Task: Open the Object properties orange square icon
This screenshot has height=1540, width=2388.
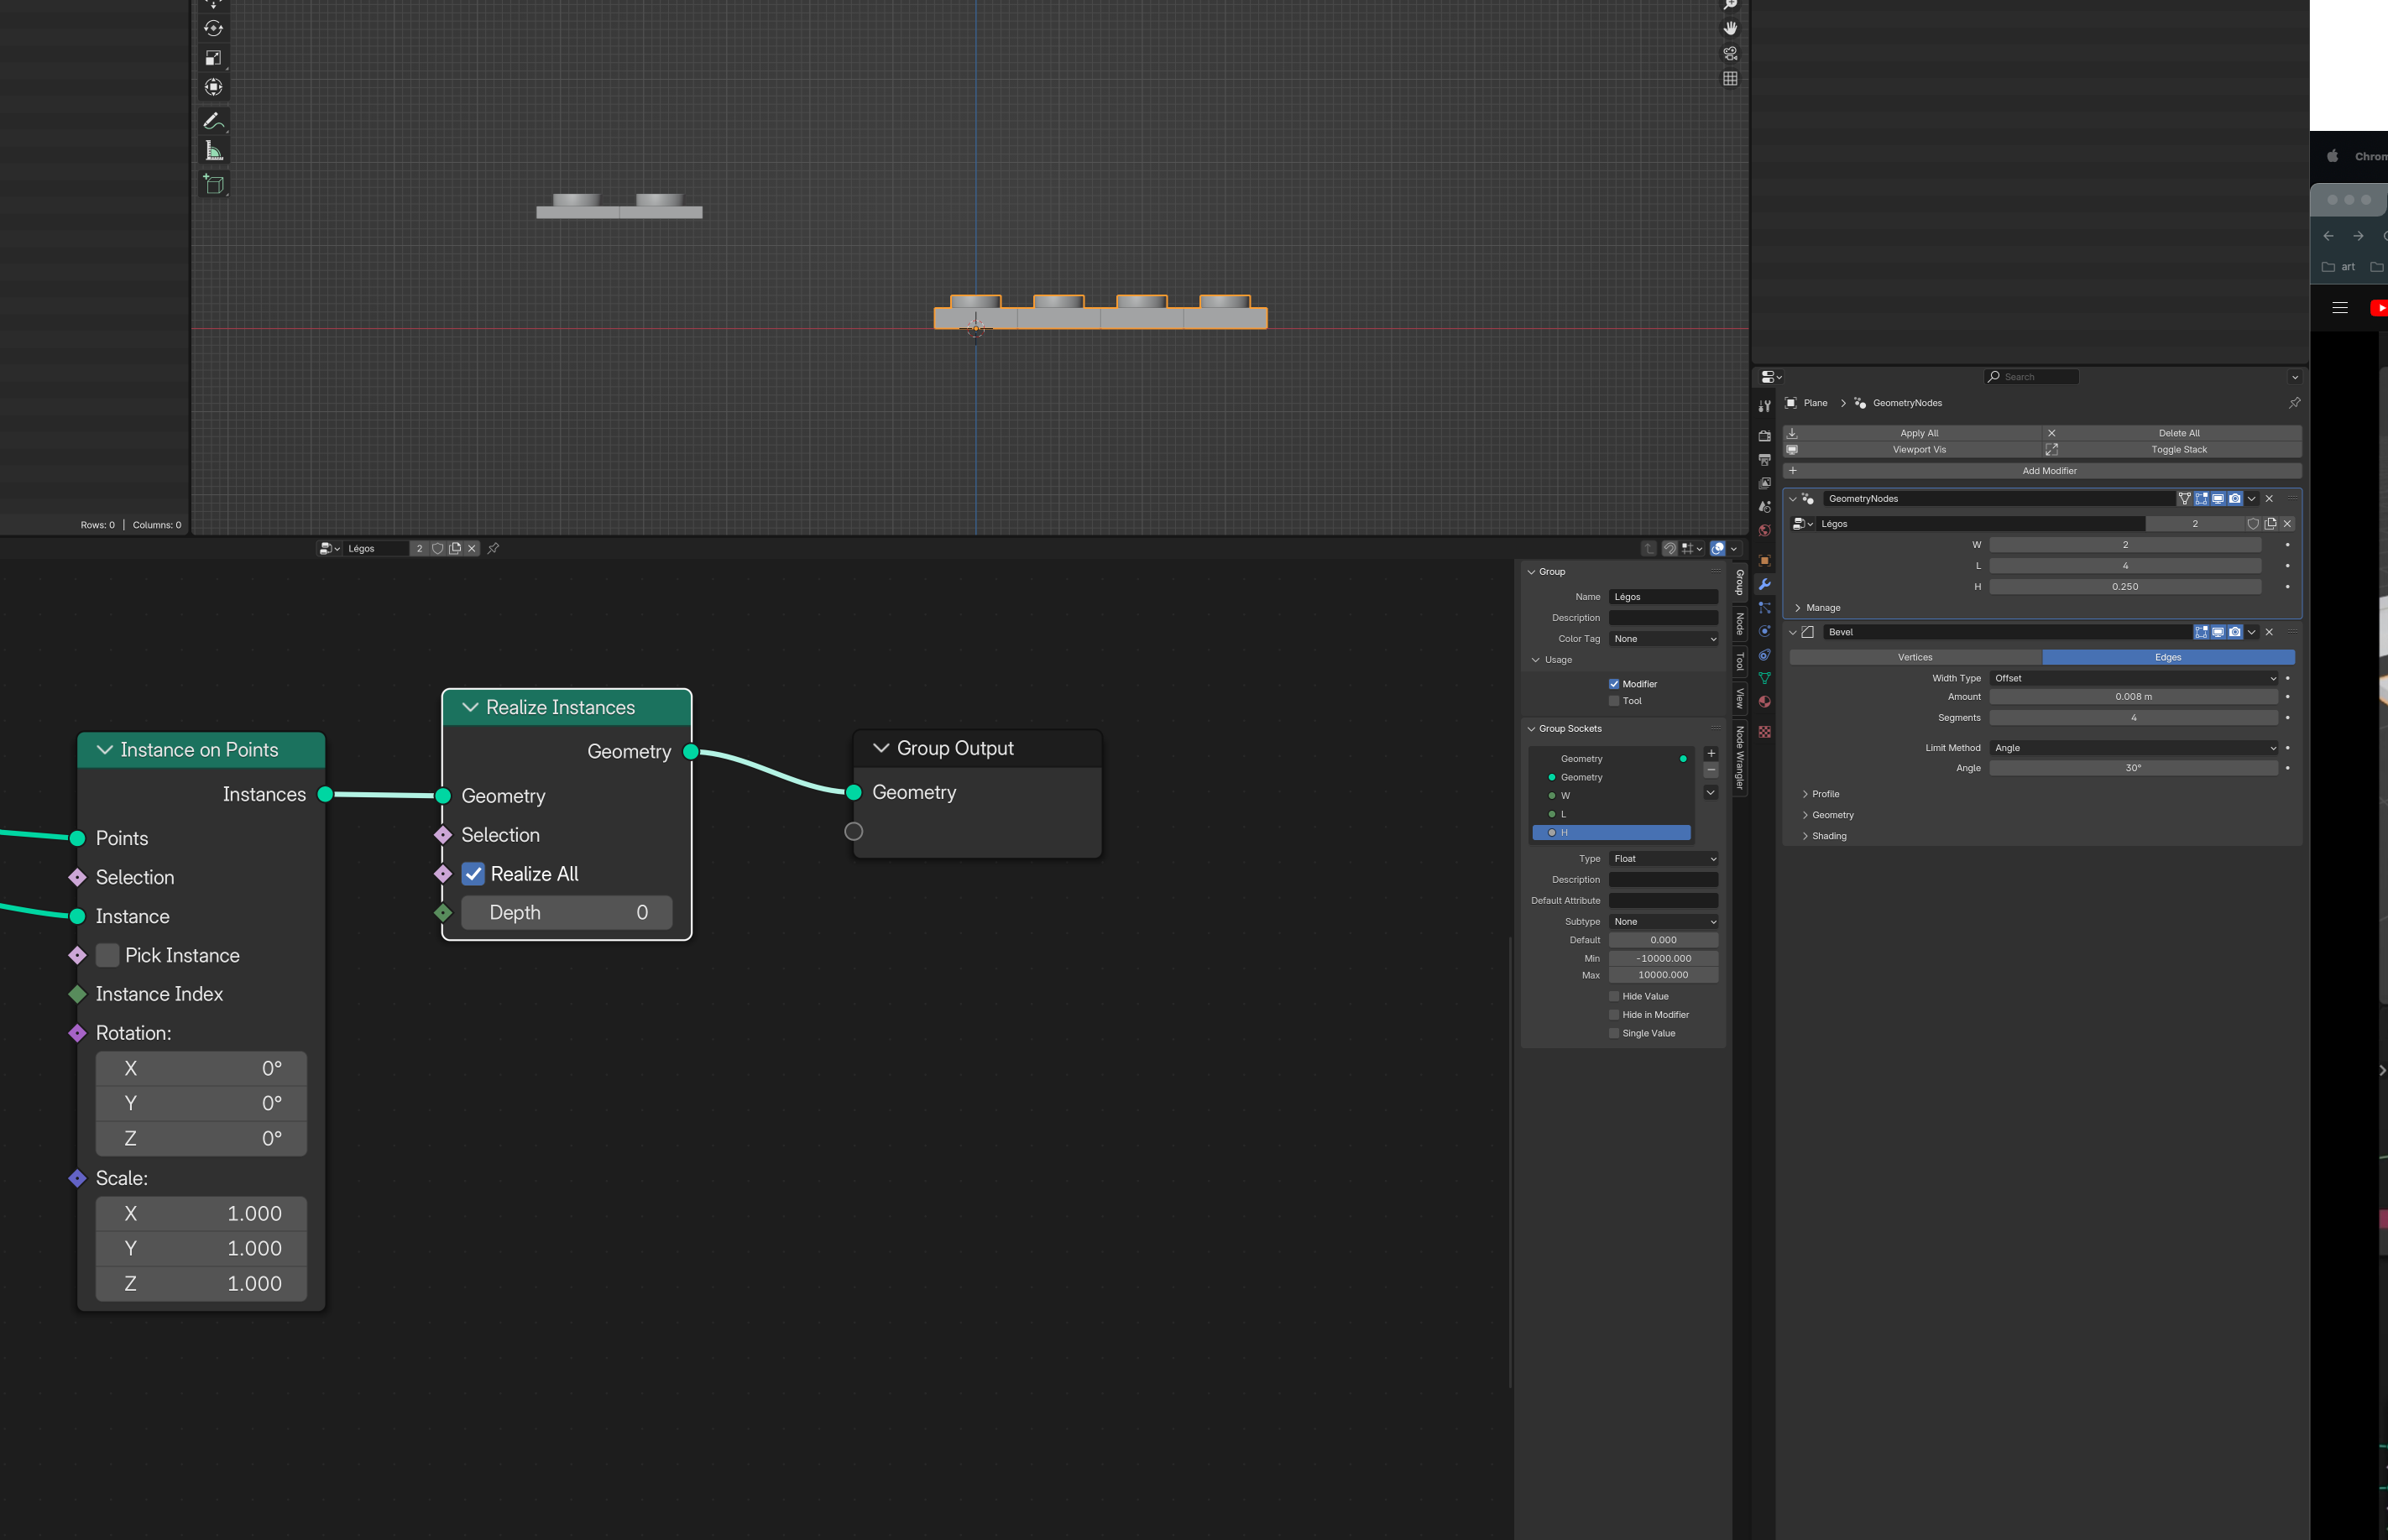Action: (1764, 561)
